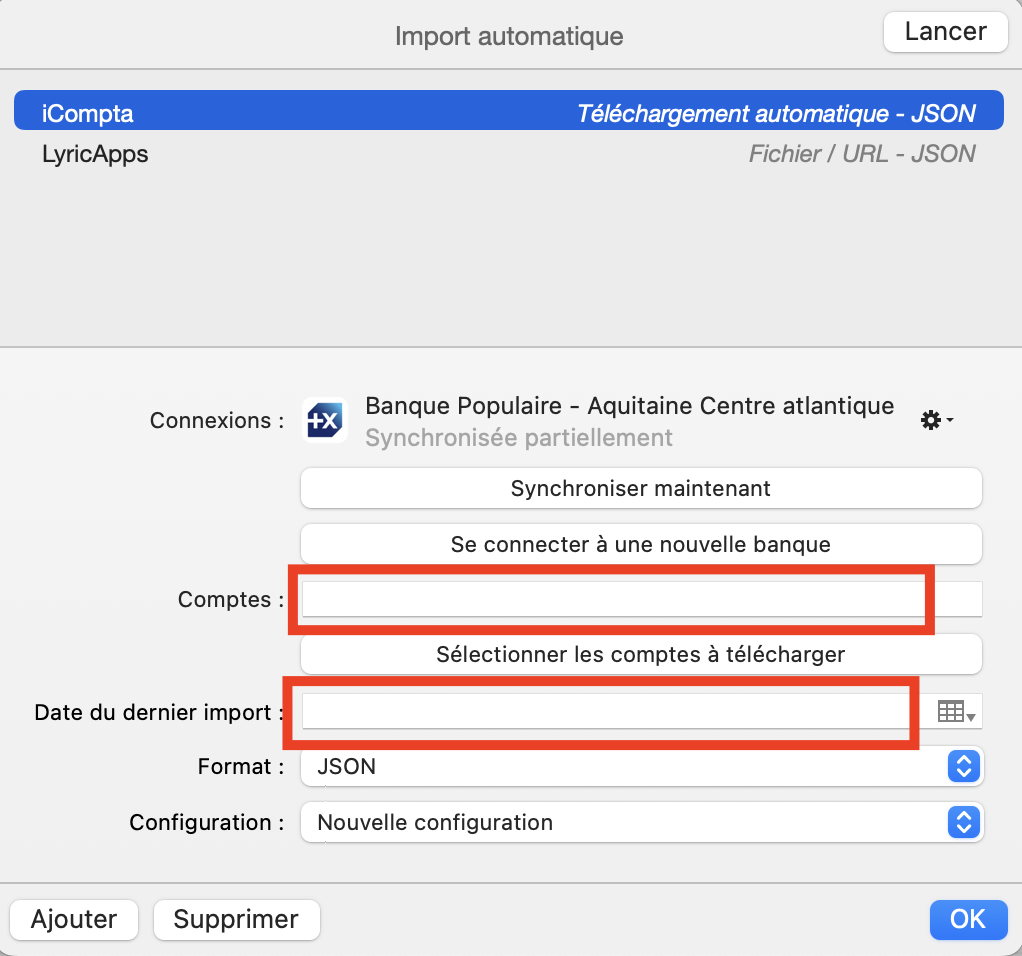Confirm with the OK button
1022x956 pixels.
pyautogui.click(x=968, y=920)
